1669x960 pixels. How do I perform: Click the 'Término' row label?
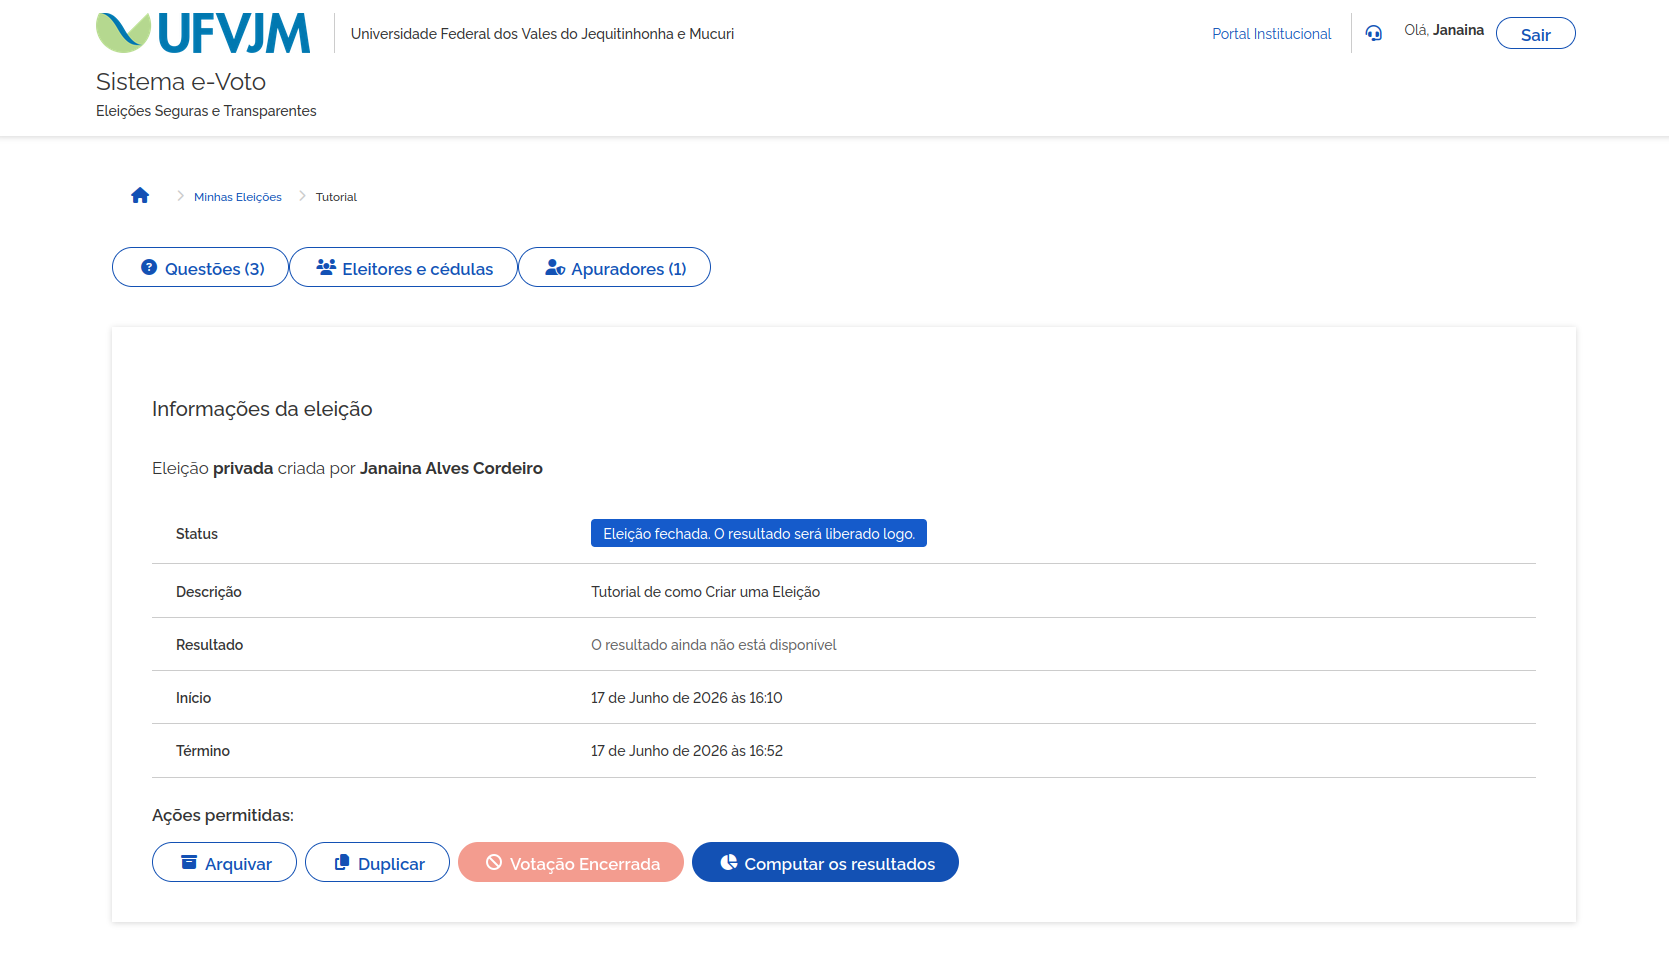(x=203, y=751)
